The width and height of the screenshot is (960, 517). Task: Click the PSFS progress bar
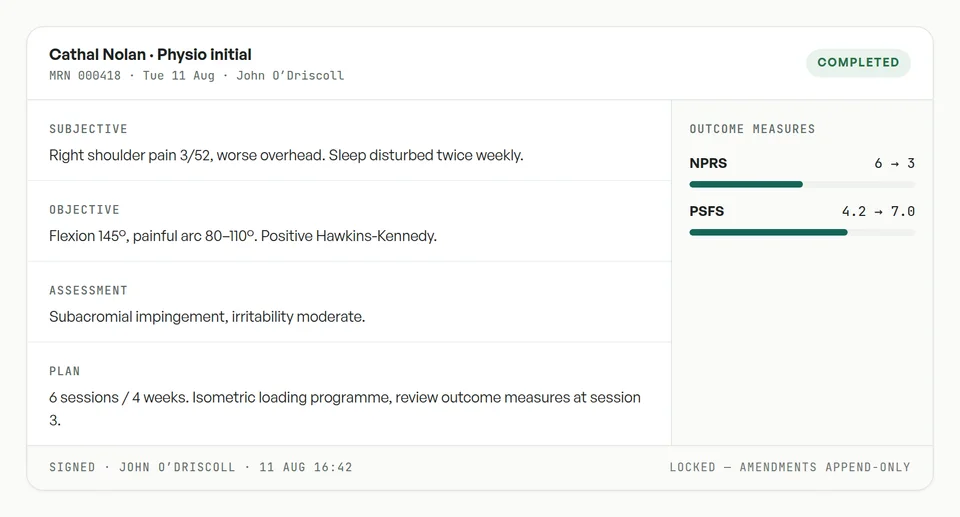[x=802, y=232]
